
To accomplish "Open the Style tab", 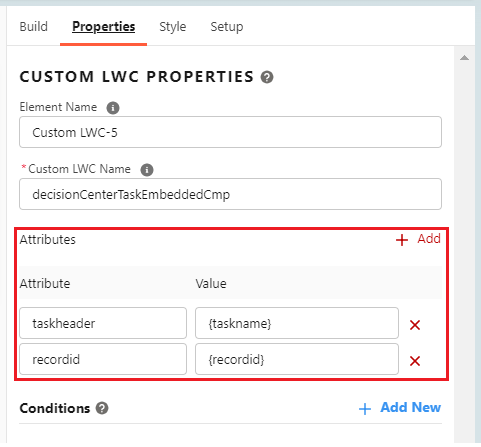I will coord(173,27).
